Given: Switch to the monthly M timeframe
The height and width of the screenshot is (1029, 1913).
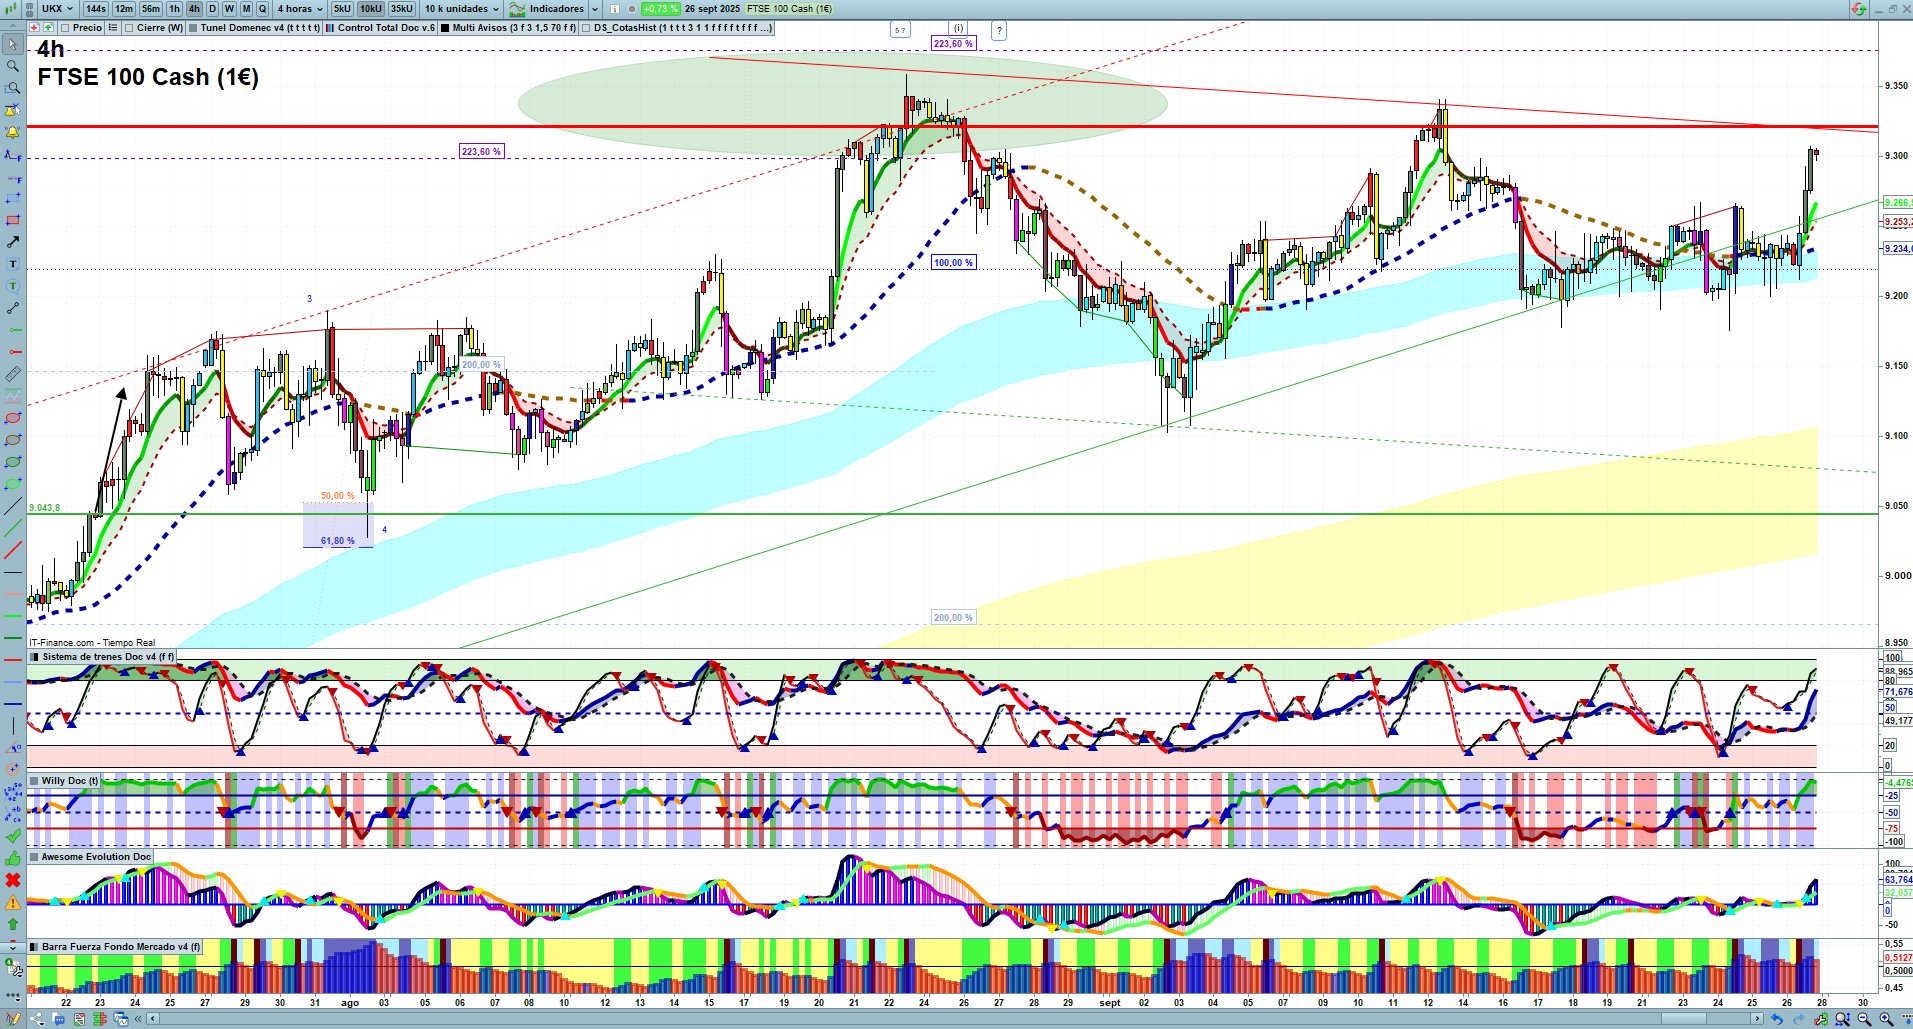Looking at the screenshot, I should tap(246, 9).
